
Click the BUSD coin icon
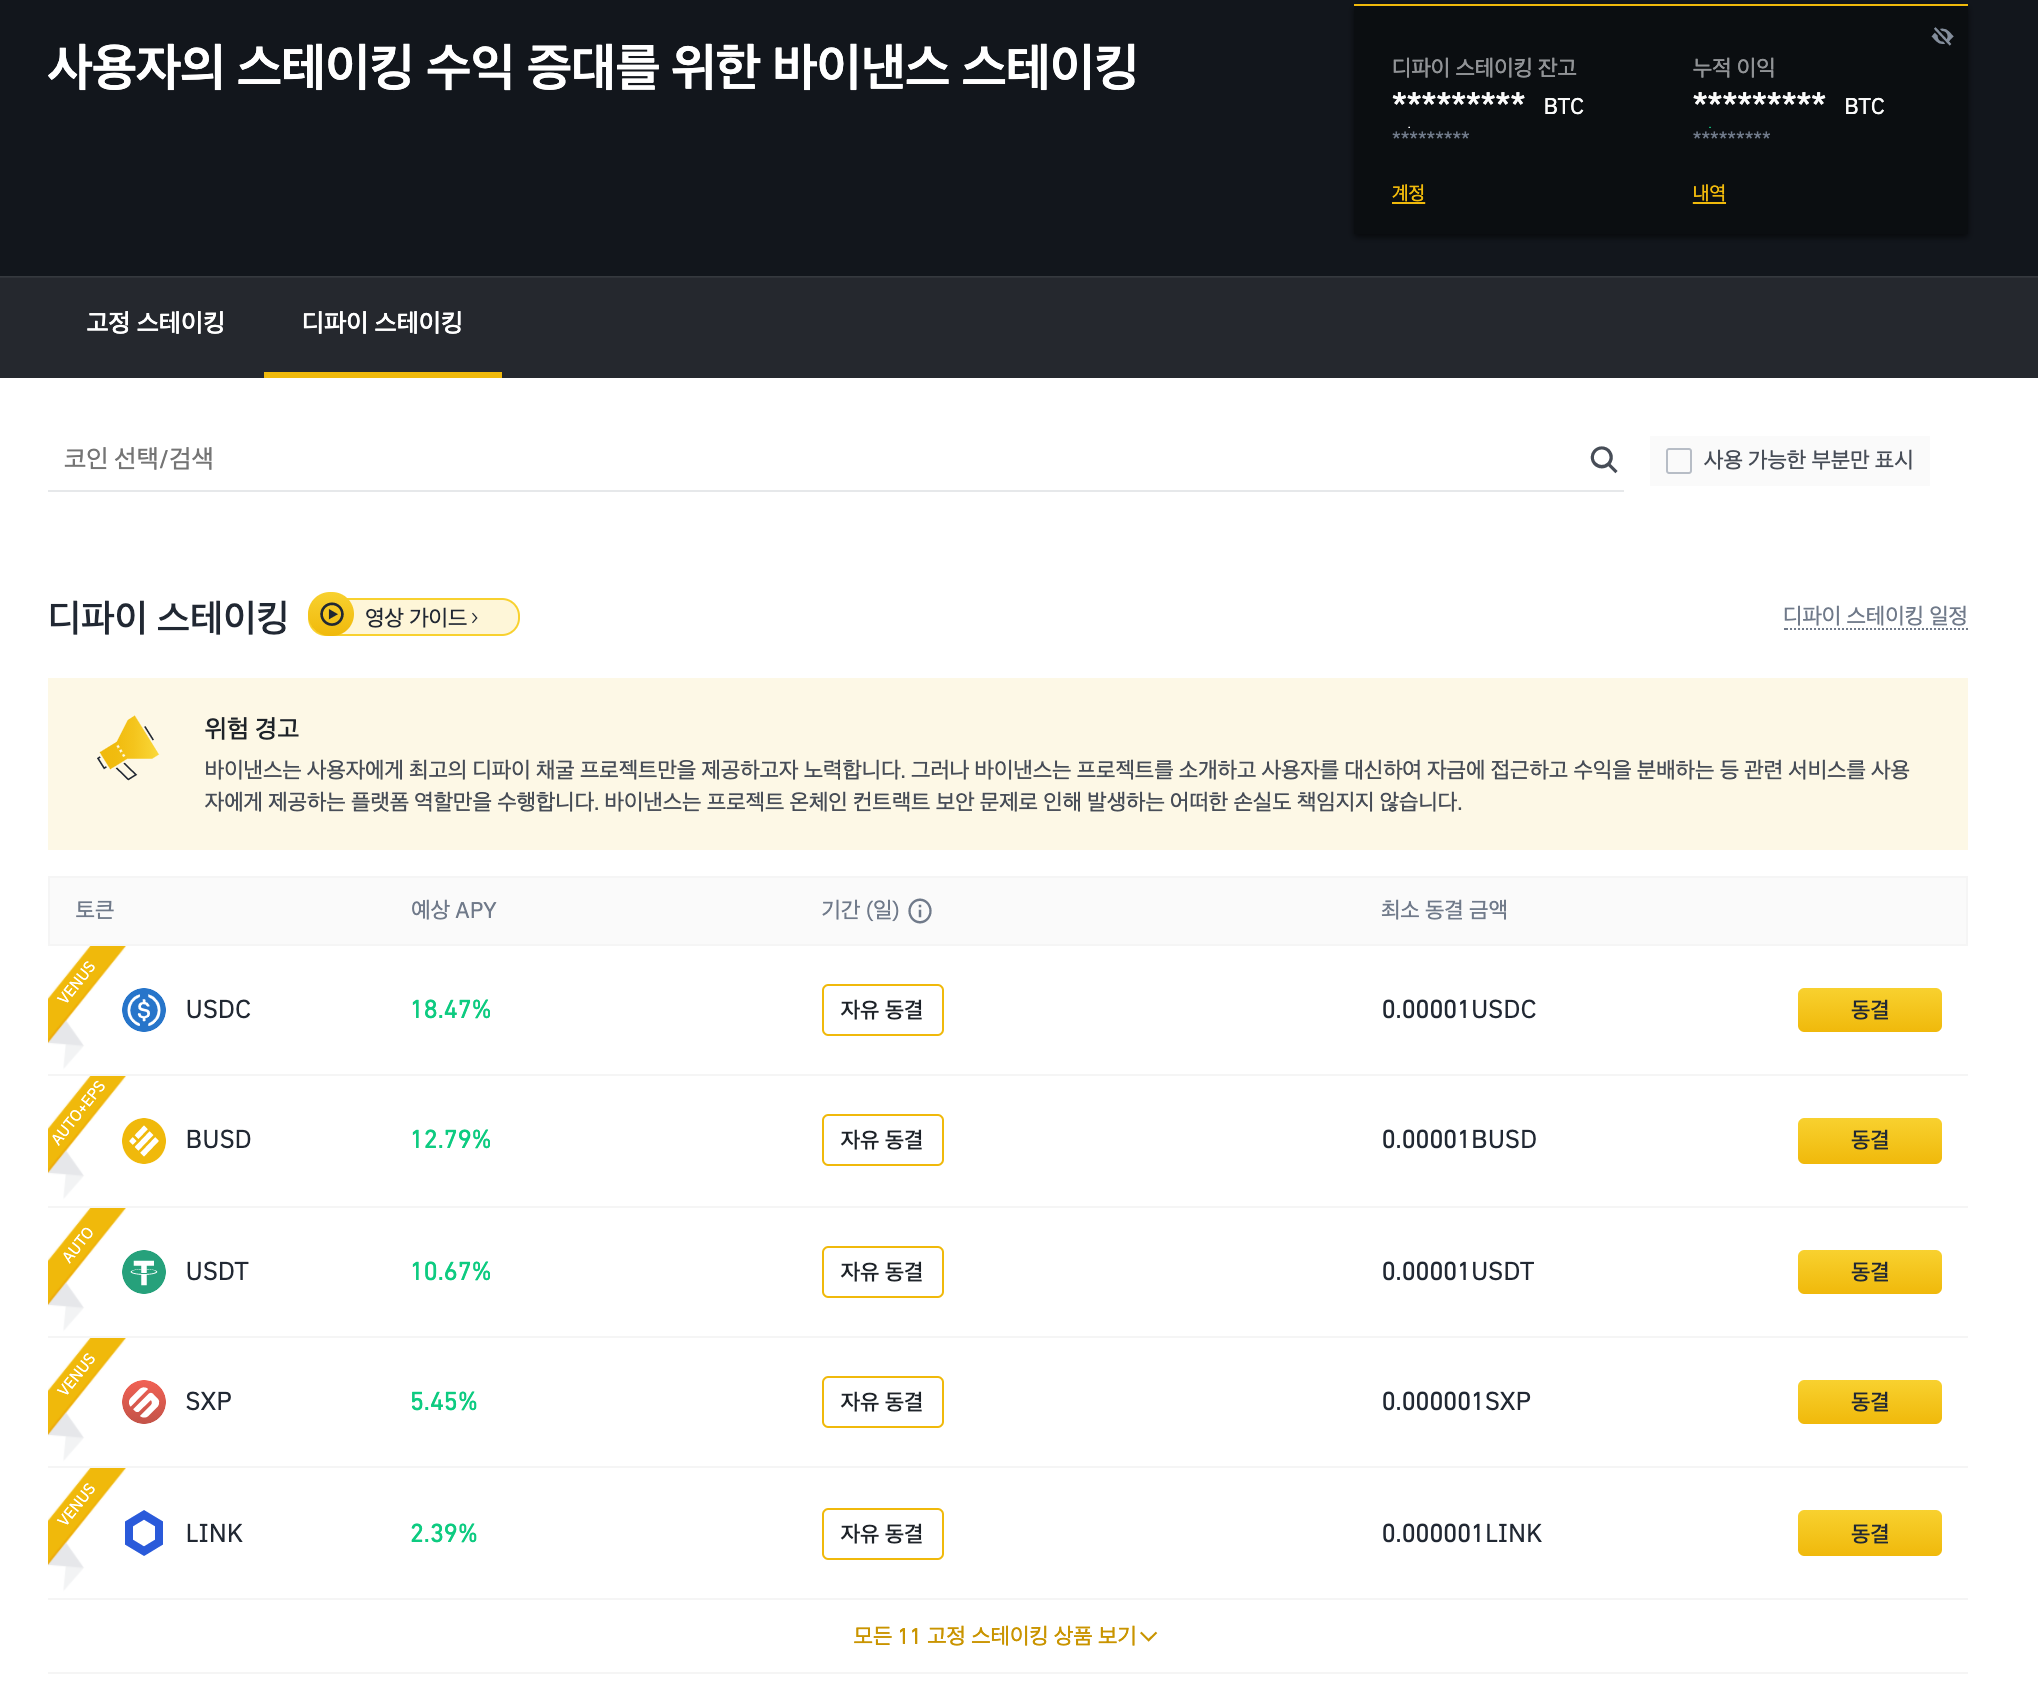click(x=144, y=1140)
